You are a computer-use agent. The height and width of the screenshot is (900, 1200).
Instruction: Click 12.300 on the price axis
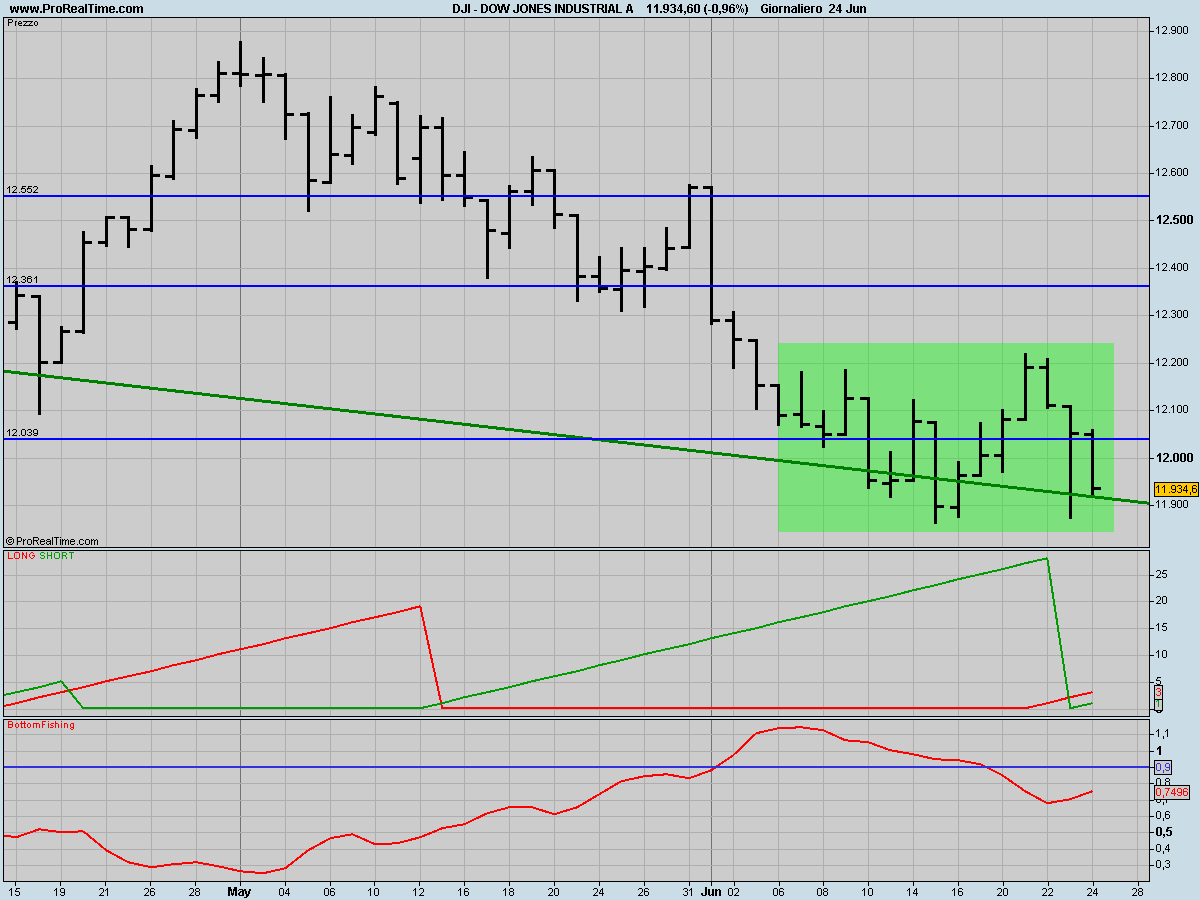[x=1172, y=314]
